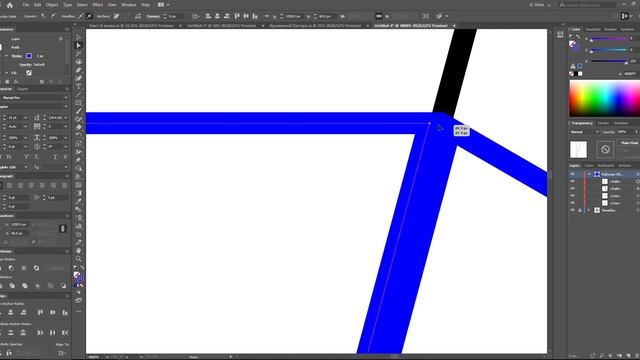Select the Direct Selection arrow tool
This screenshot has width=640, height=360.
coord(78,45)
